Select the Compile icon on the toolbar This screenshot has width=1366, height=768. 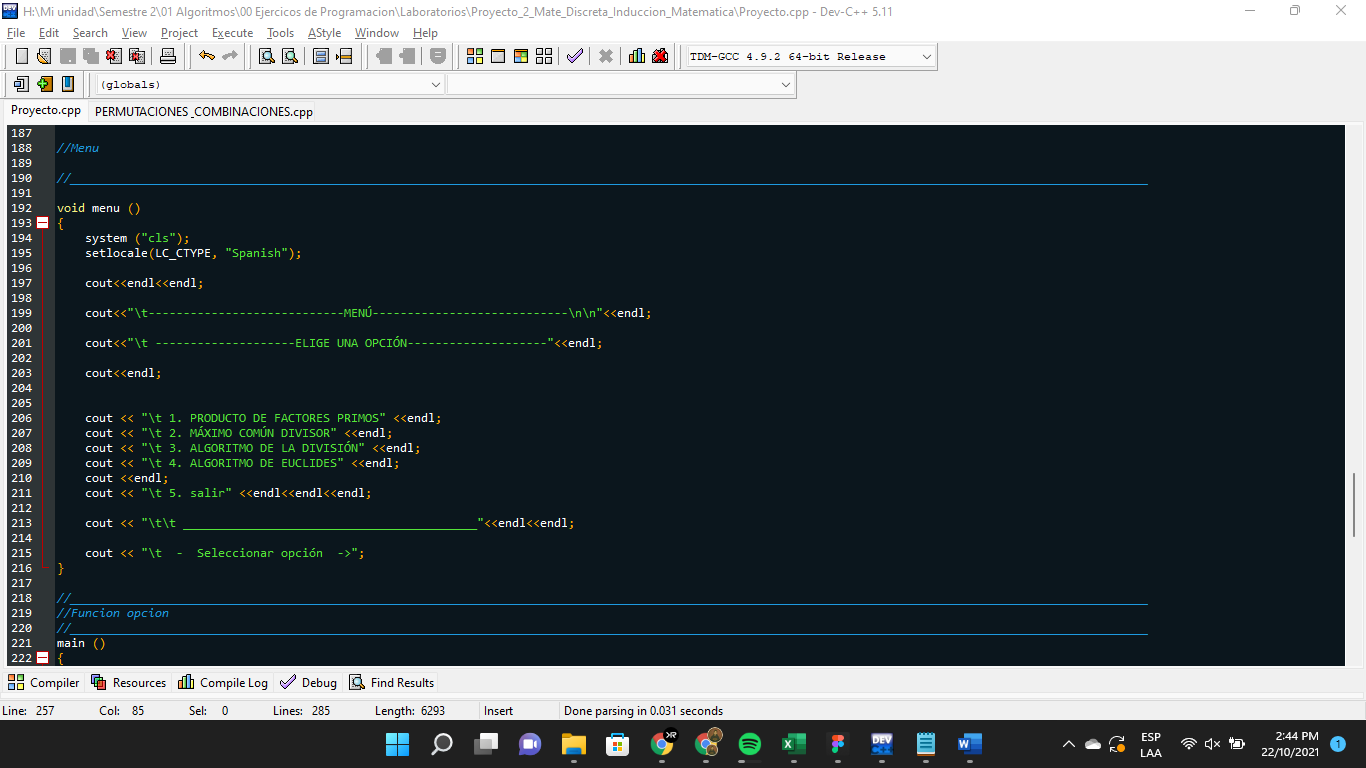point(474,56)
